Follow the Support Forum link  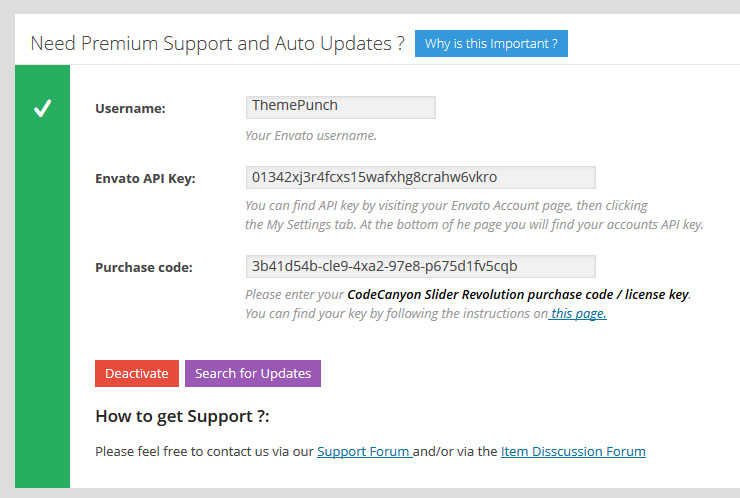pyautogui.click(x=363, y=451)
